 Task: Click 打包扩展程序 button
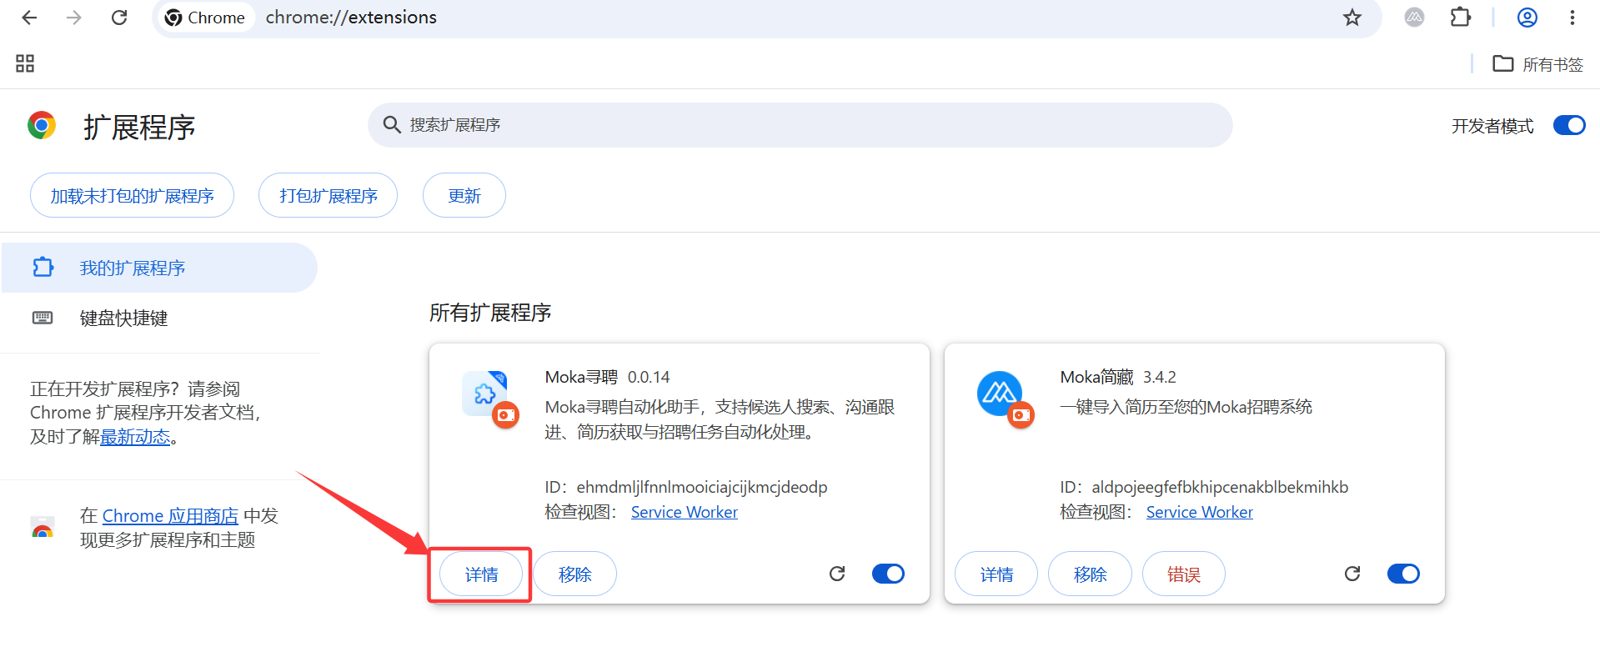point(328,195)
